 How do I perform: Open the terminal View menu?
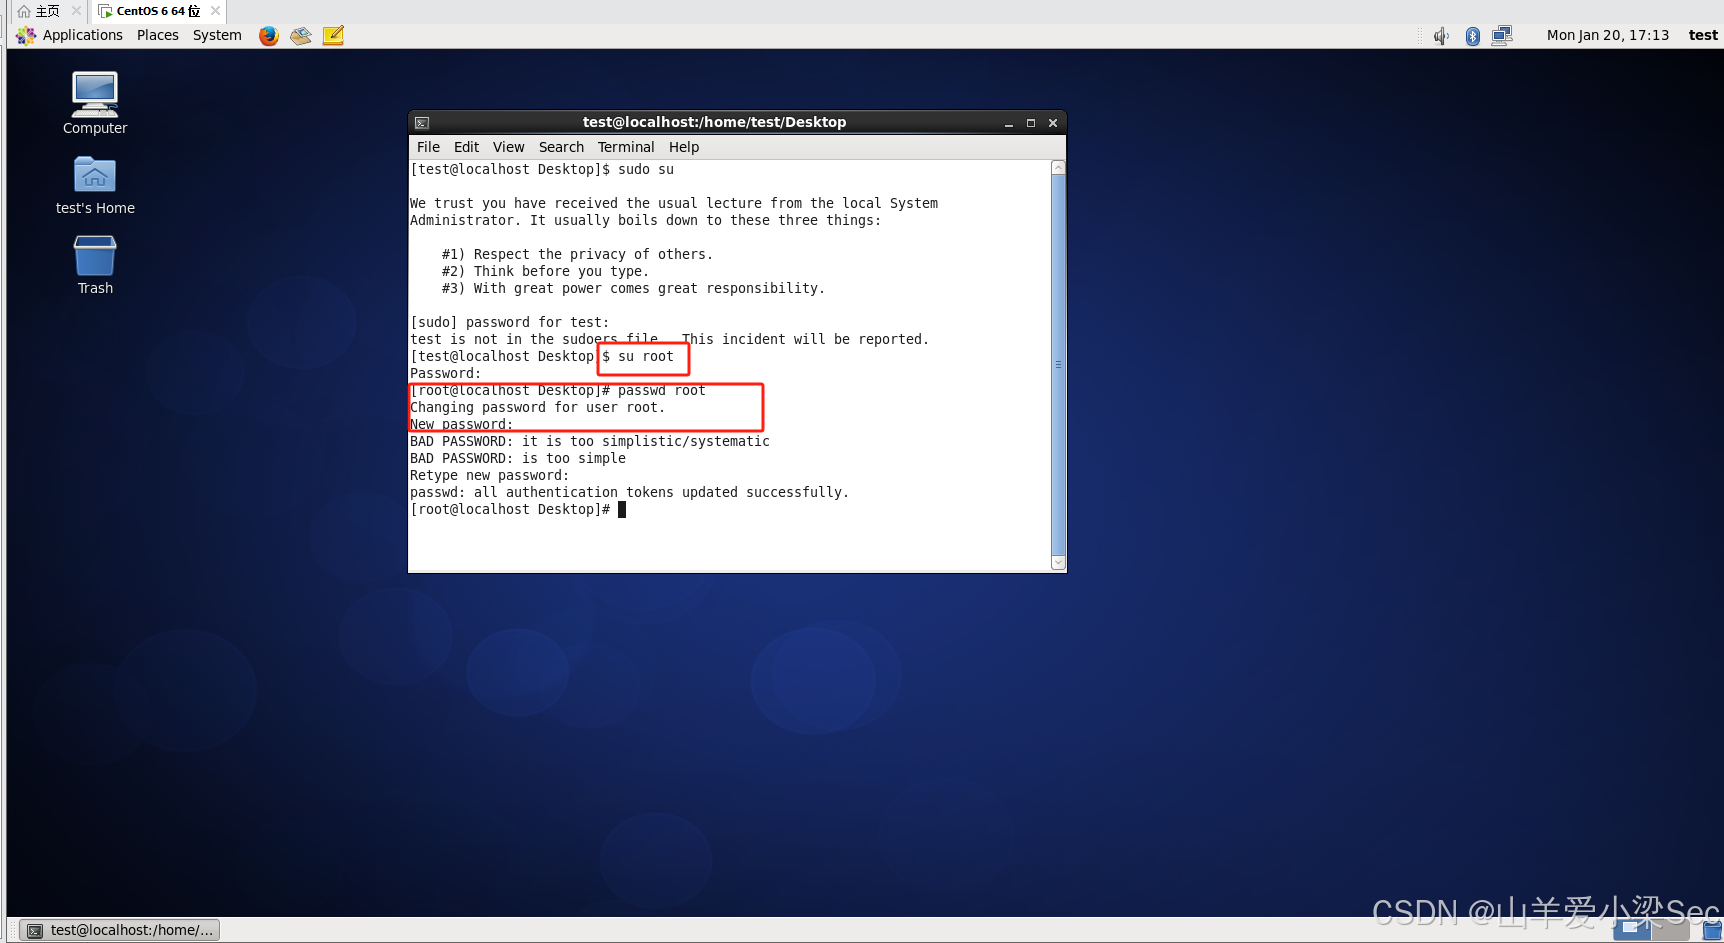coord(508,147)
